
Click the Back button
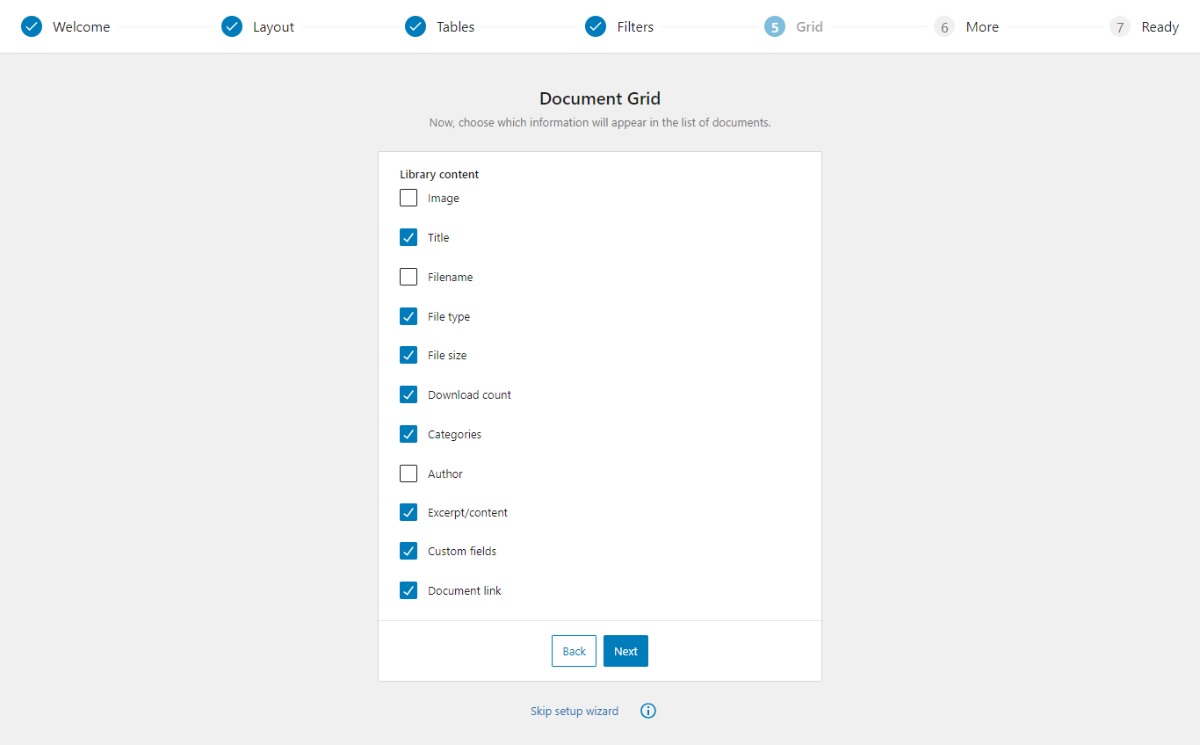[x=574, y=651]
